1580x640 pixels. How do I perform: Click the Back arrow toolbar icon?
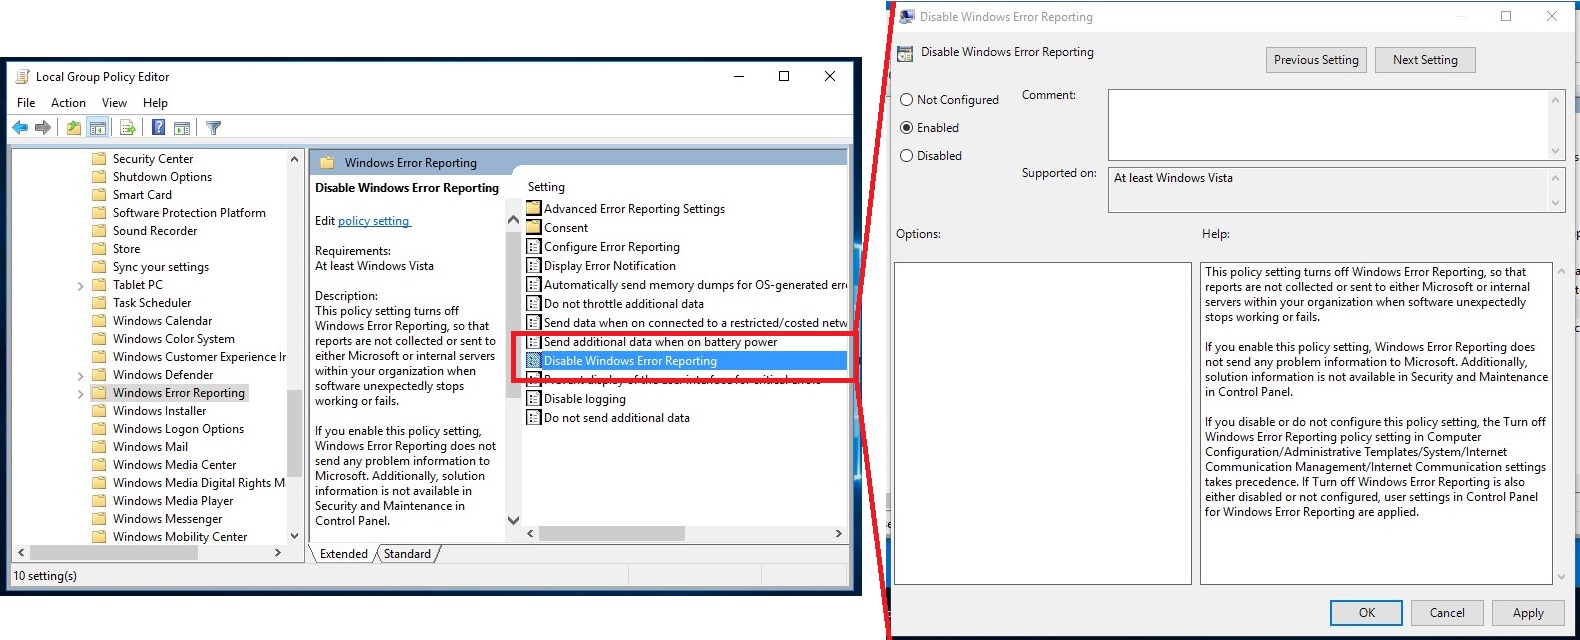coord(20,128)
